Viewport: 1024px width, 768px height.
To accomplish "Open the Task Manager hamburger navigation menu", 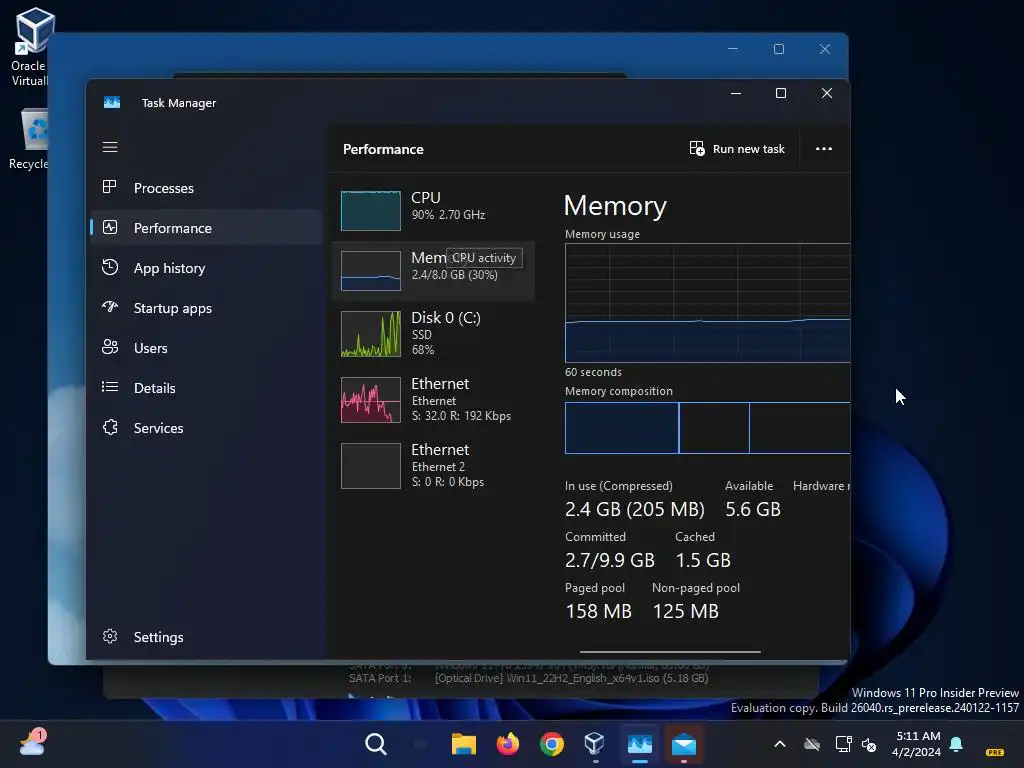I will pos(110,147).
